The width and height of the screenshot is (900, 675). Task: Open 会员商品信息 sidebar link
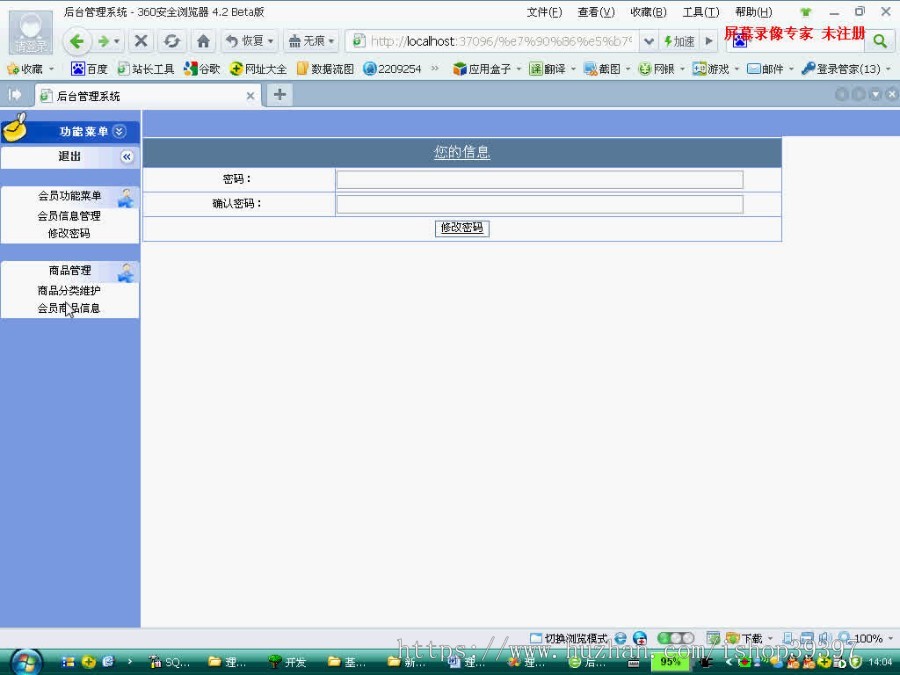[69, 308]
